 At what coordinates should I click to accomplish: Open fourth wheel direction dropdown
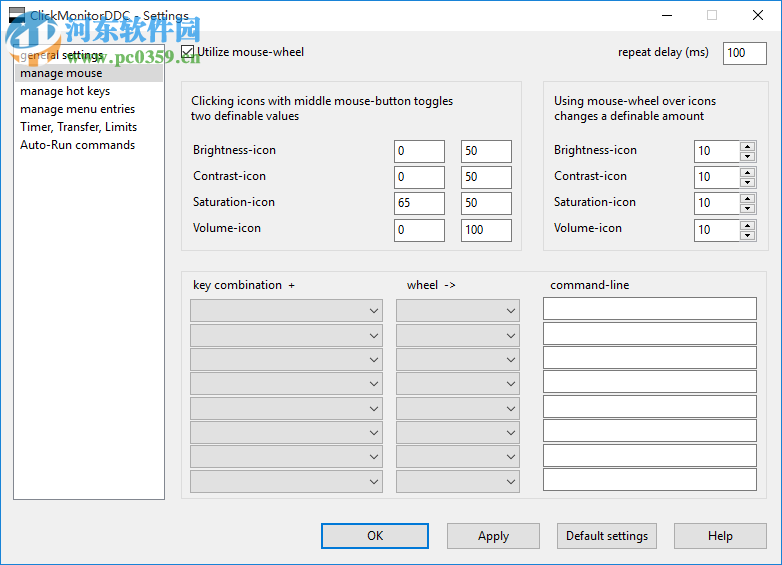point(458,383)
